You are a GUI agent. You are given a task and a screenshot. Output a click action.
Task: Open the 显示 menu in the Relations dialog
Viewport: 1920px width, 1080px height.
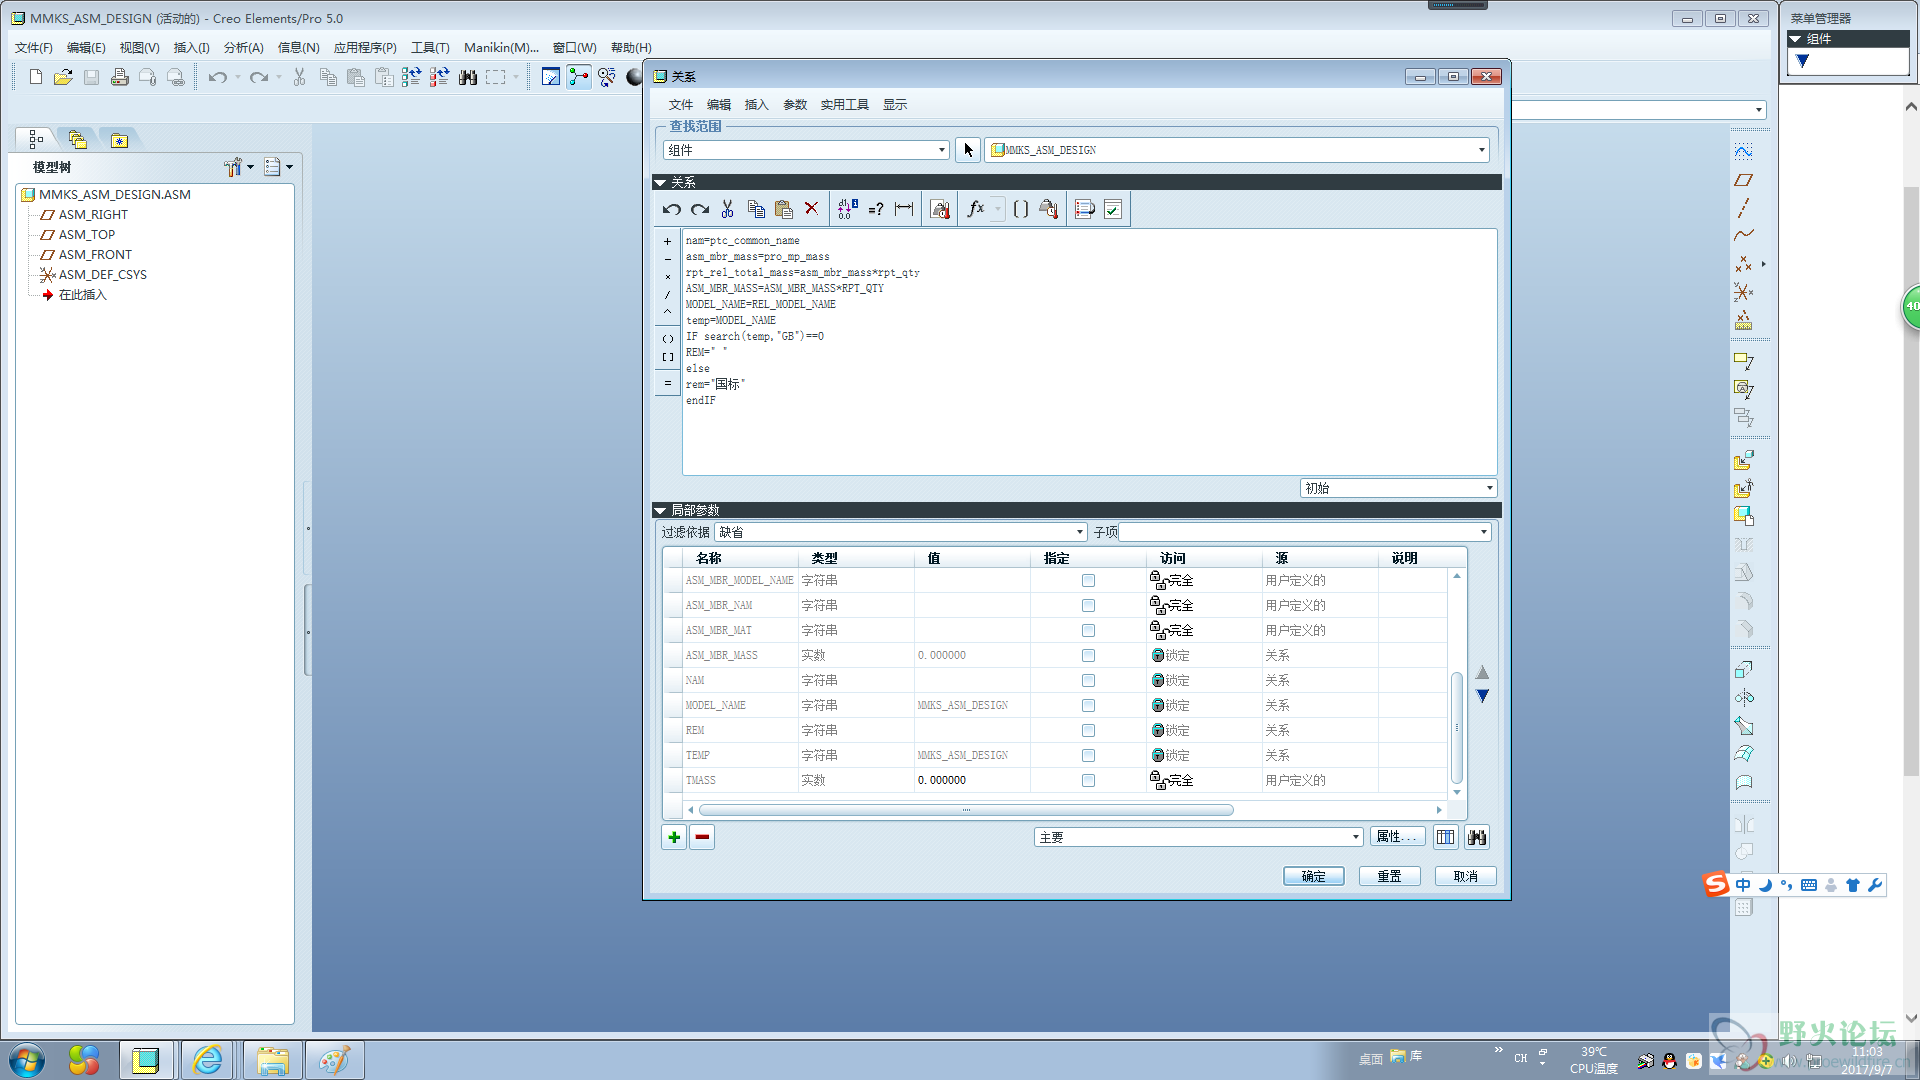point(895,105)
